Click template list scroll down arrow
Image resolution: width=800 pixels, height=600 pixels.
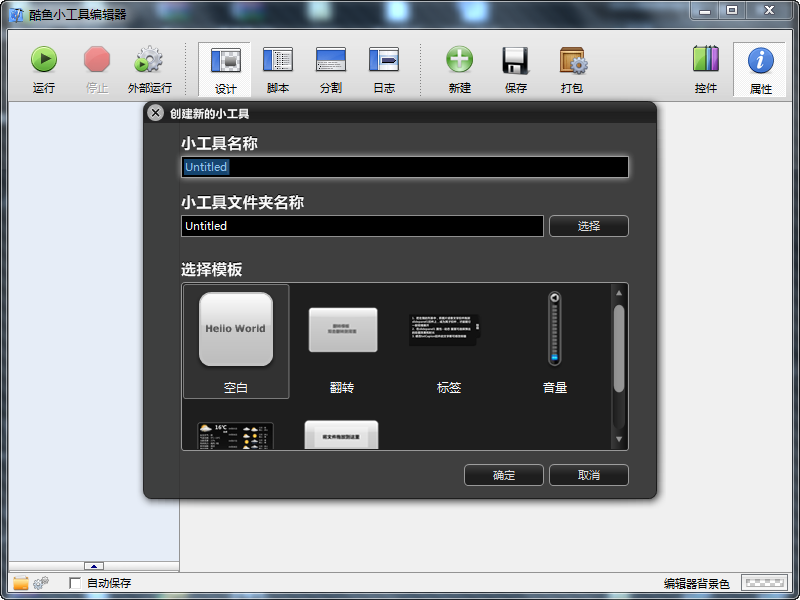click(x=619, y=439)
